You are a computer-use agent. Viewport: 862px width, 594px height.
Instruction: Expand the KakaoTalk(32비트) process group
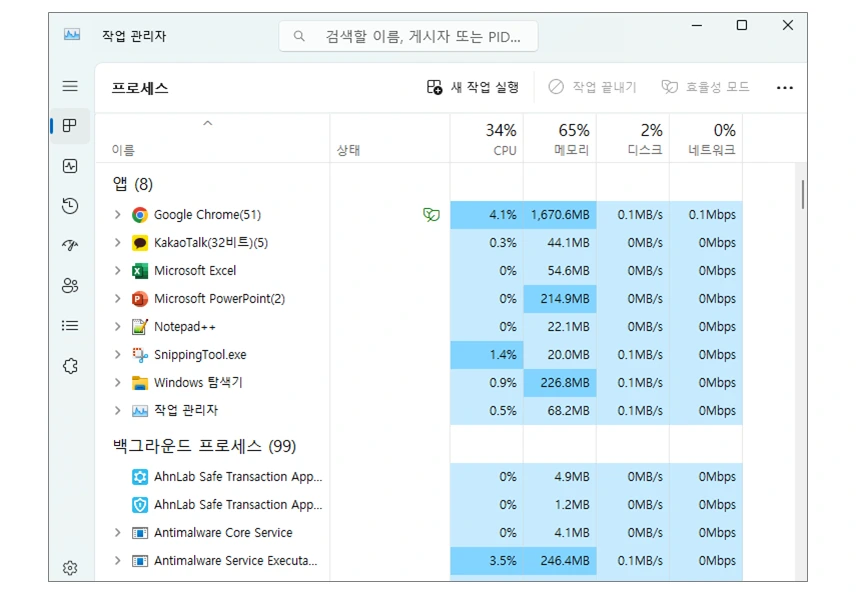pos(118,242)
